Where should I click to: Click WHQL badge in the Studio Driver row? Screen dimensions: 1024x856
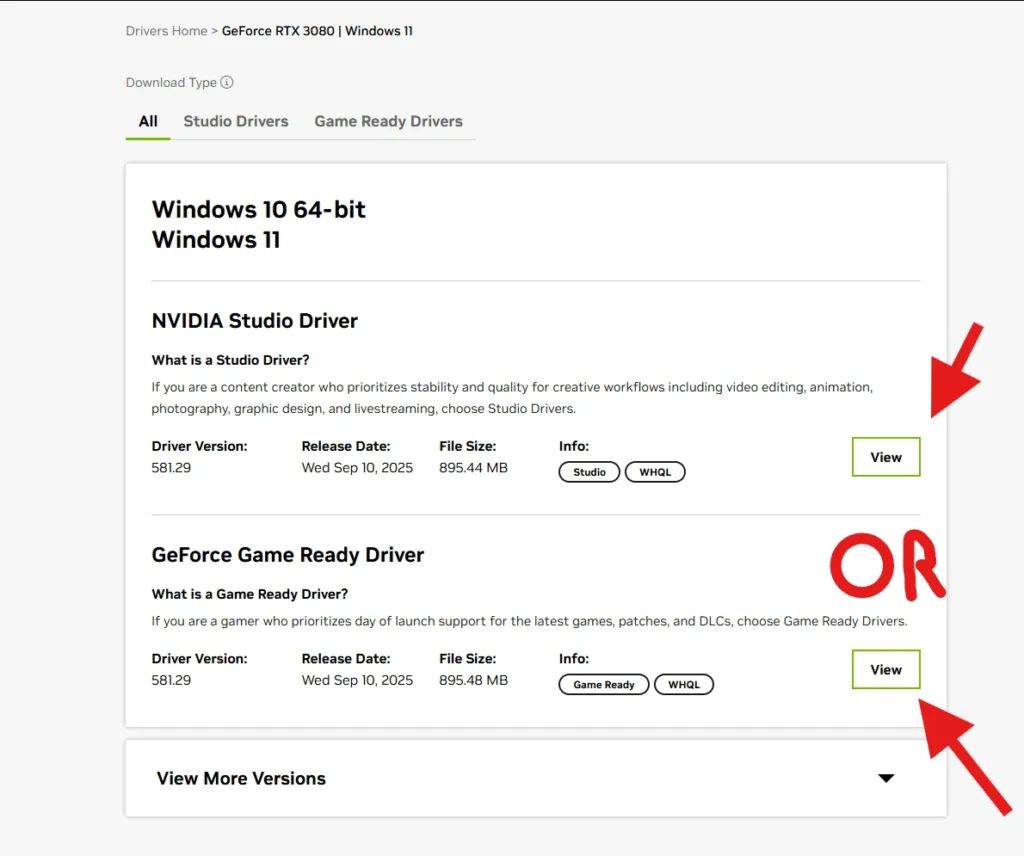click(655, 472)
